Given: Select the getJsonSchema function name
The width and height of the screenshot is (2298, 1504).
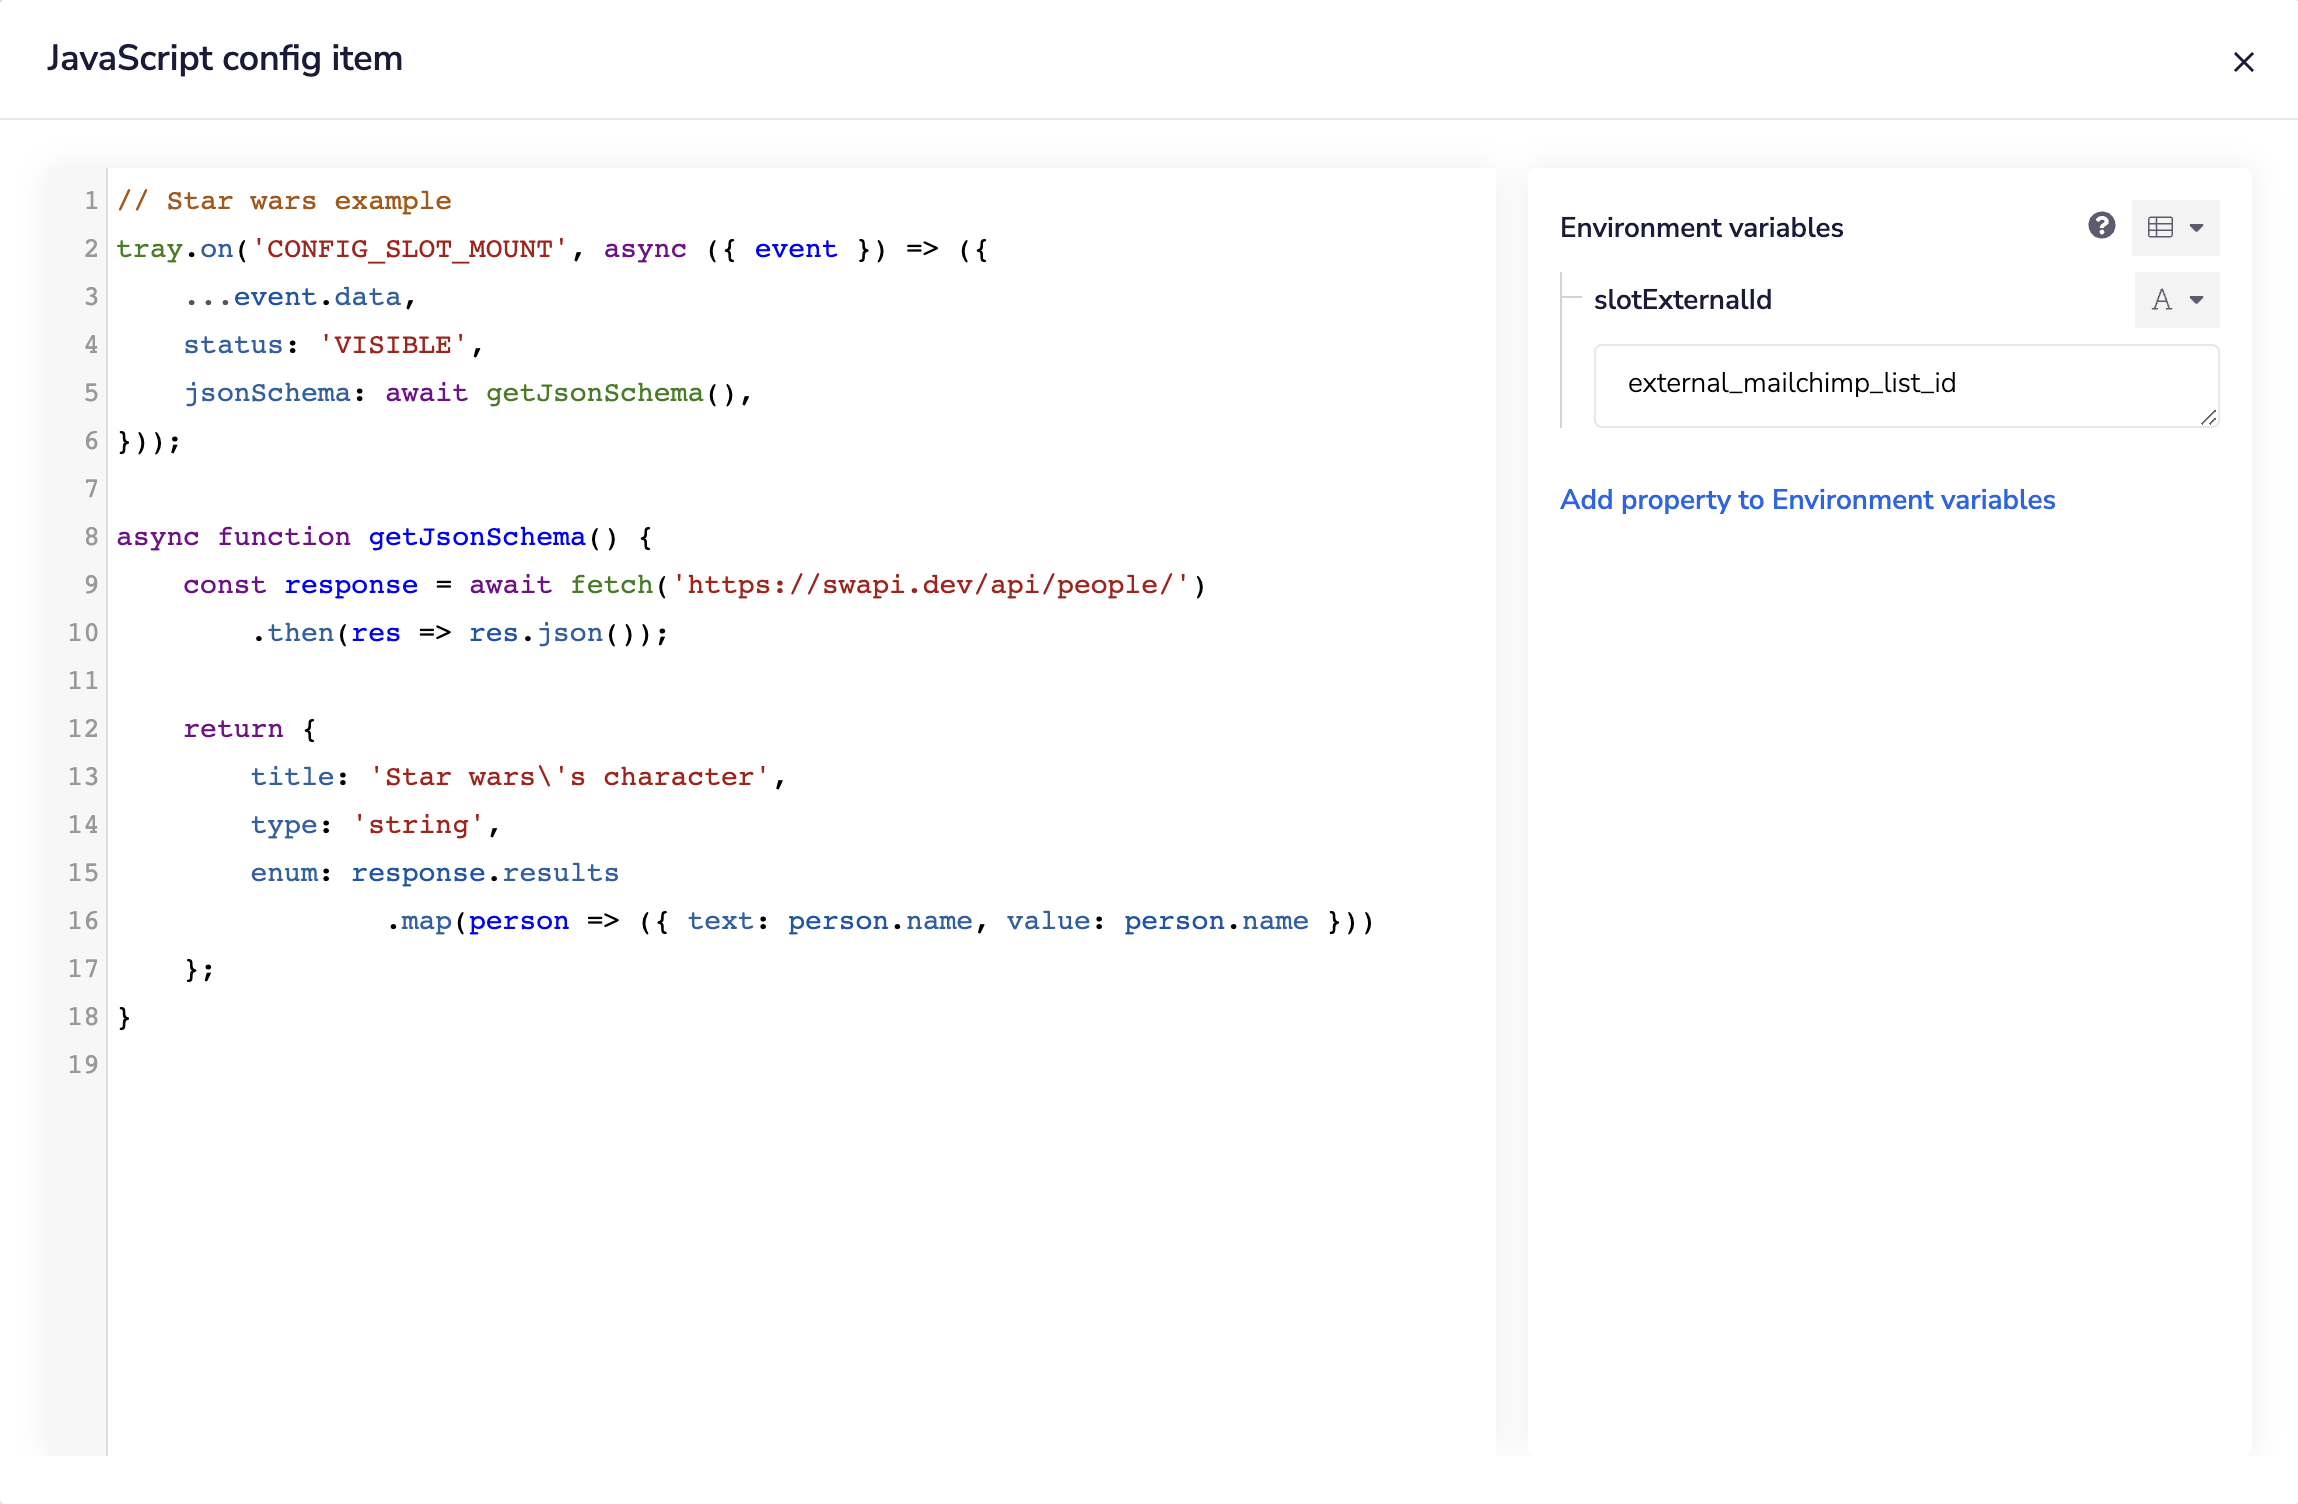Looking at the screenshot, I should (476, 537).
